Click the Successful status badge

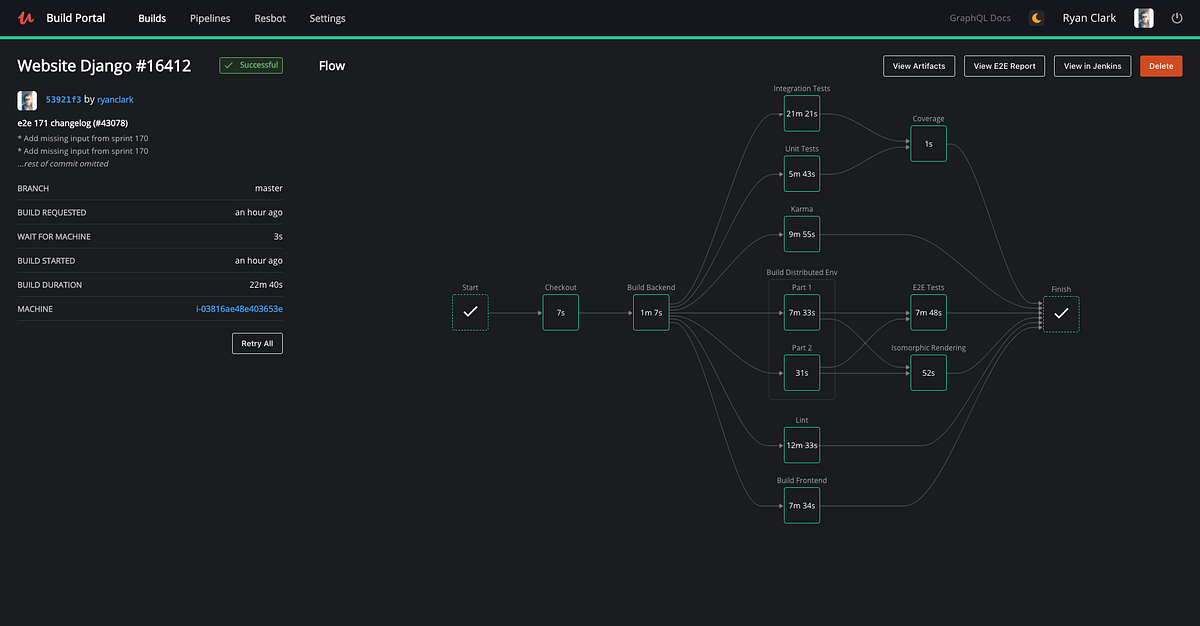pos(248,65)
